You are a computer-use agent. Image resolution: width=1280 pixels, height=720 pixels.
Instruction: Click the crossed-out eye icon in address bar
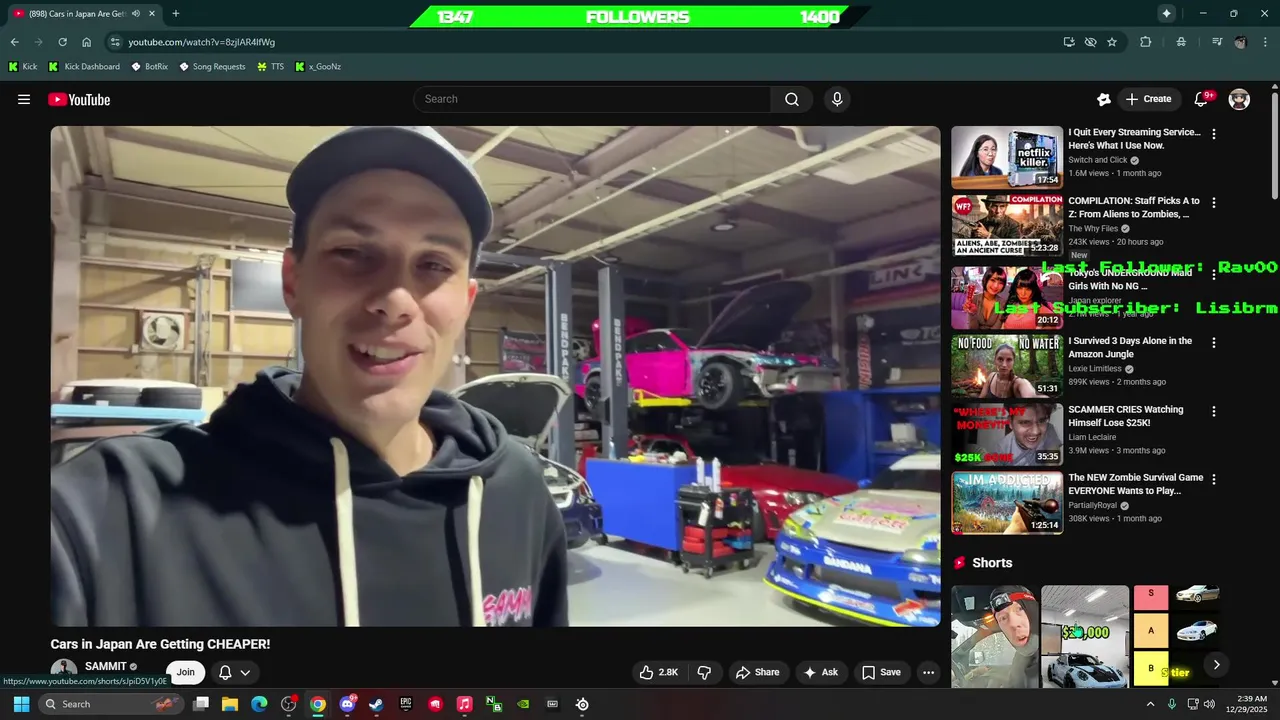[1091, 42]
